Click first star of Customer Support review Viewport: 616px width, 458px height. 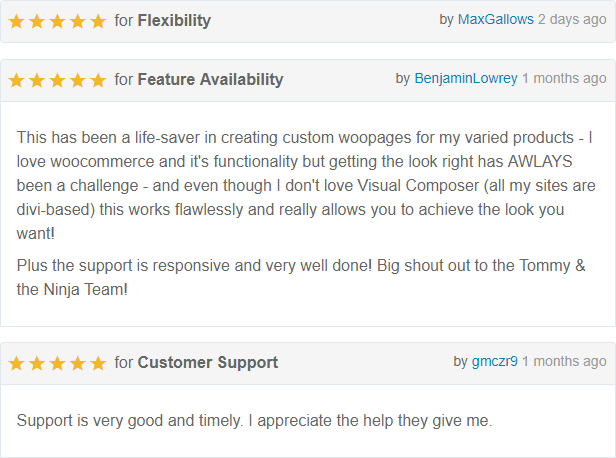pyautogui.click(x=16, y=363)
